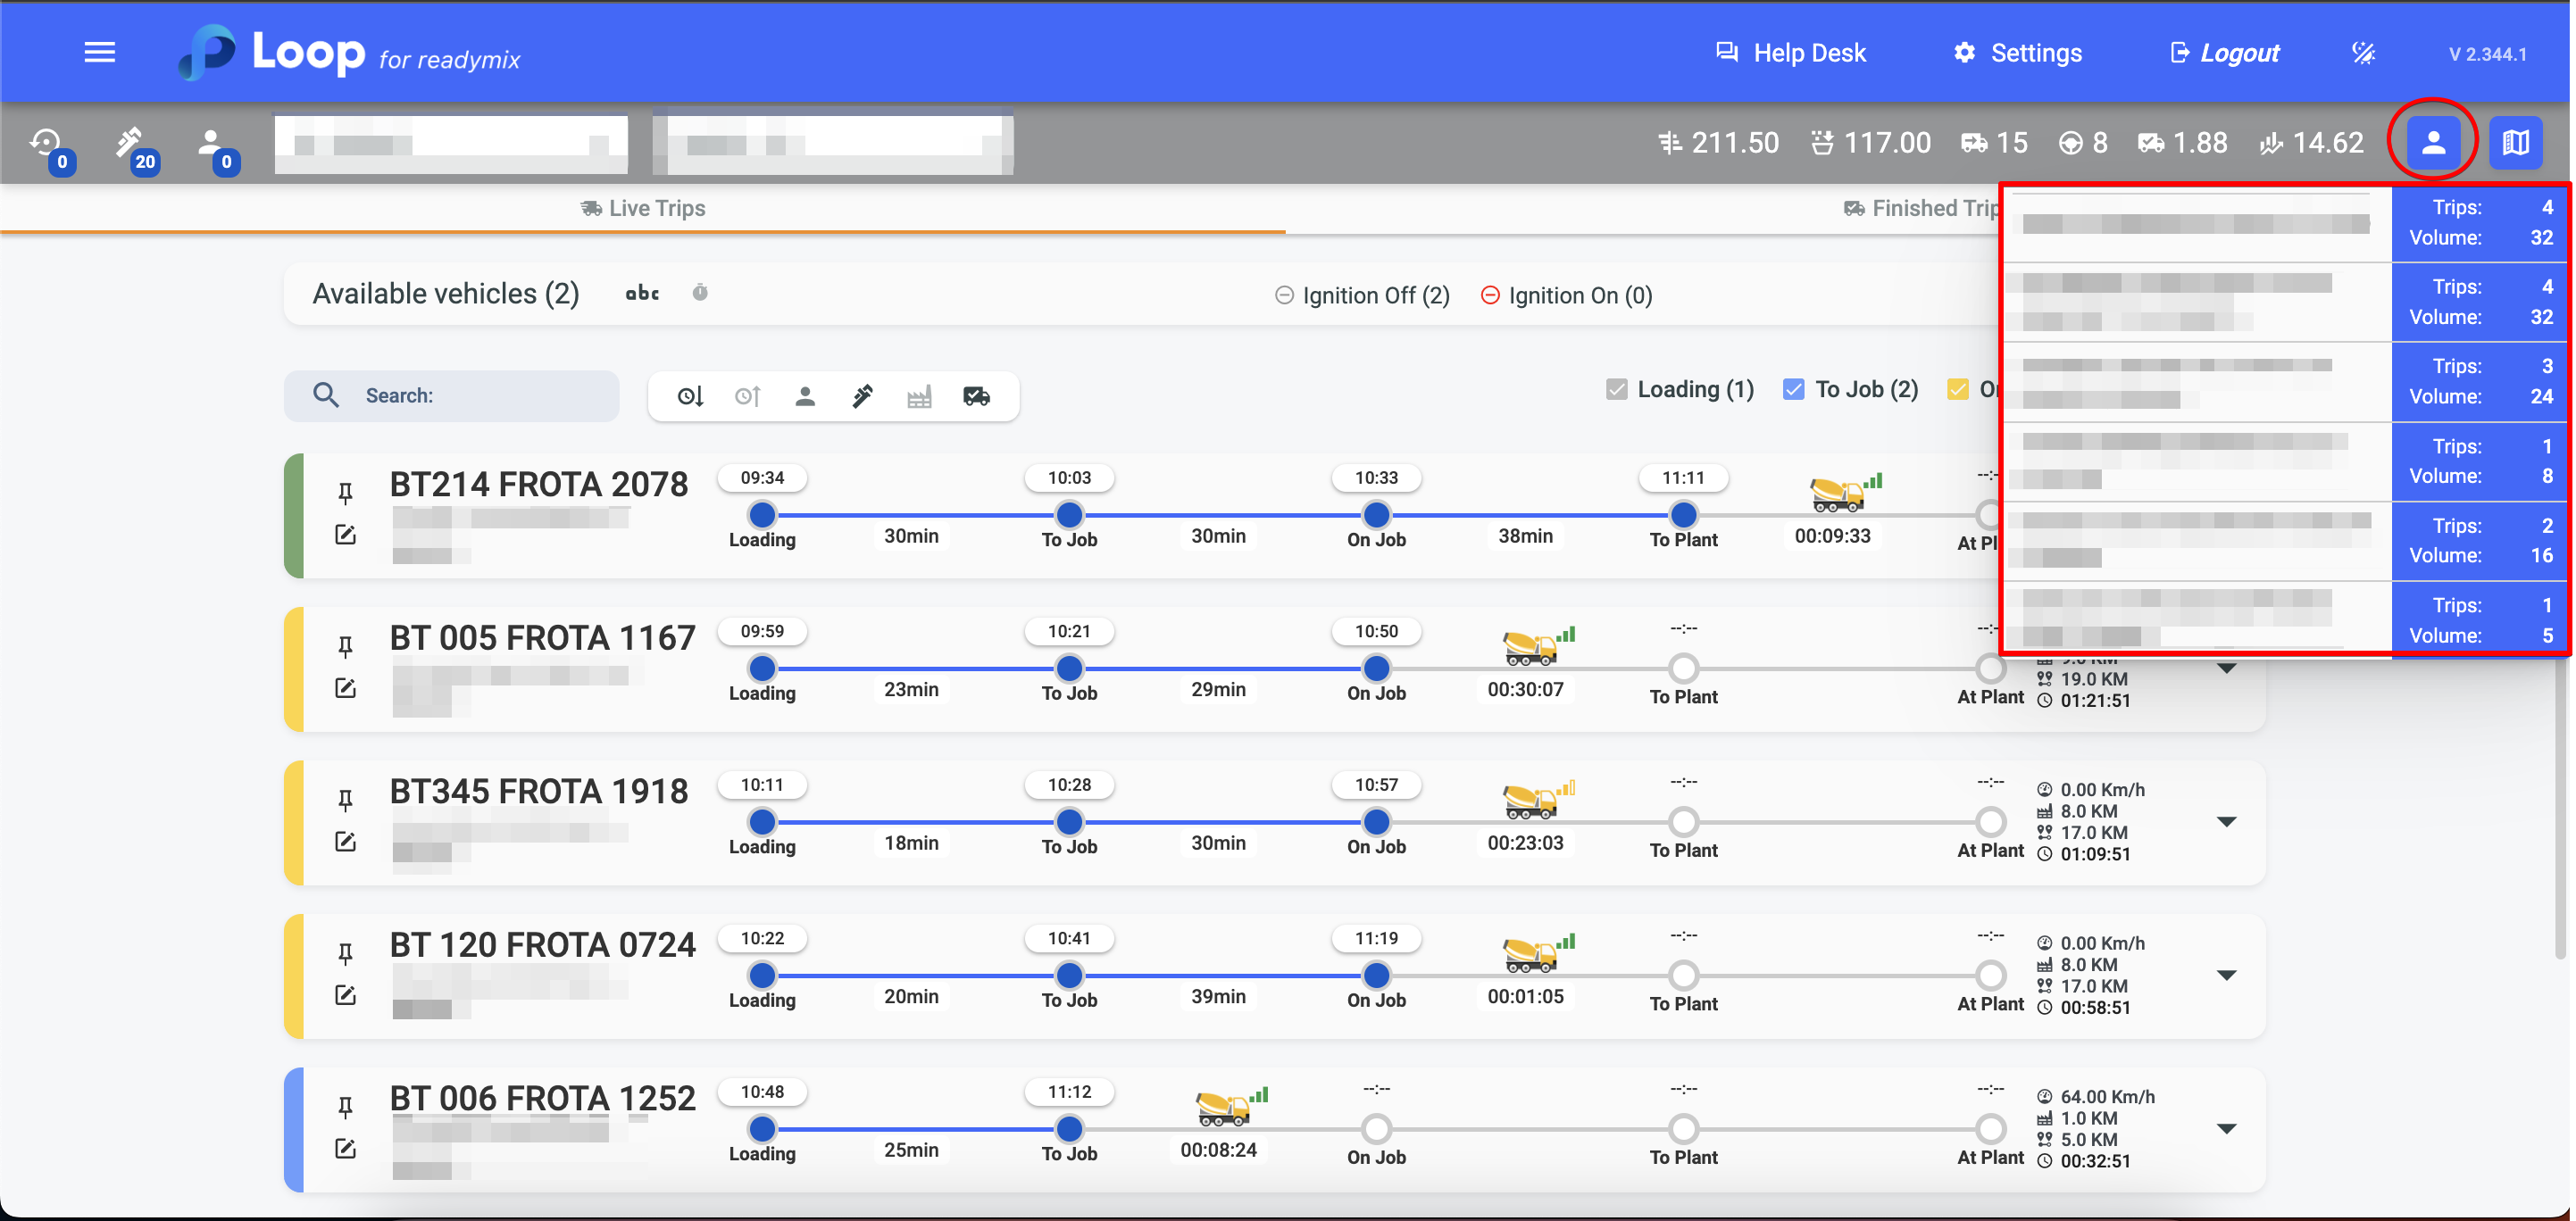Pin the BT214 FROTA 2078 trip
This screenshot has height=1221, width=2576.
click(x=345, y=492)
